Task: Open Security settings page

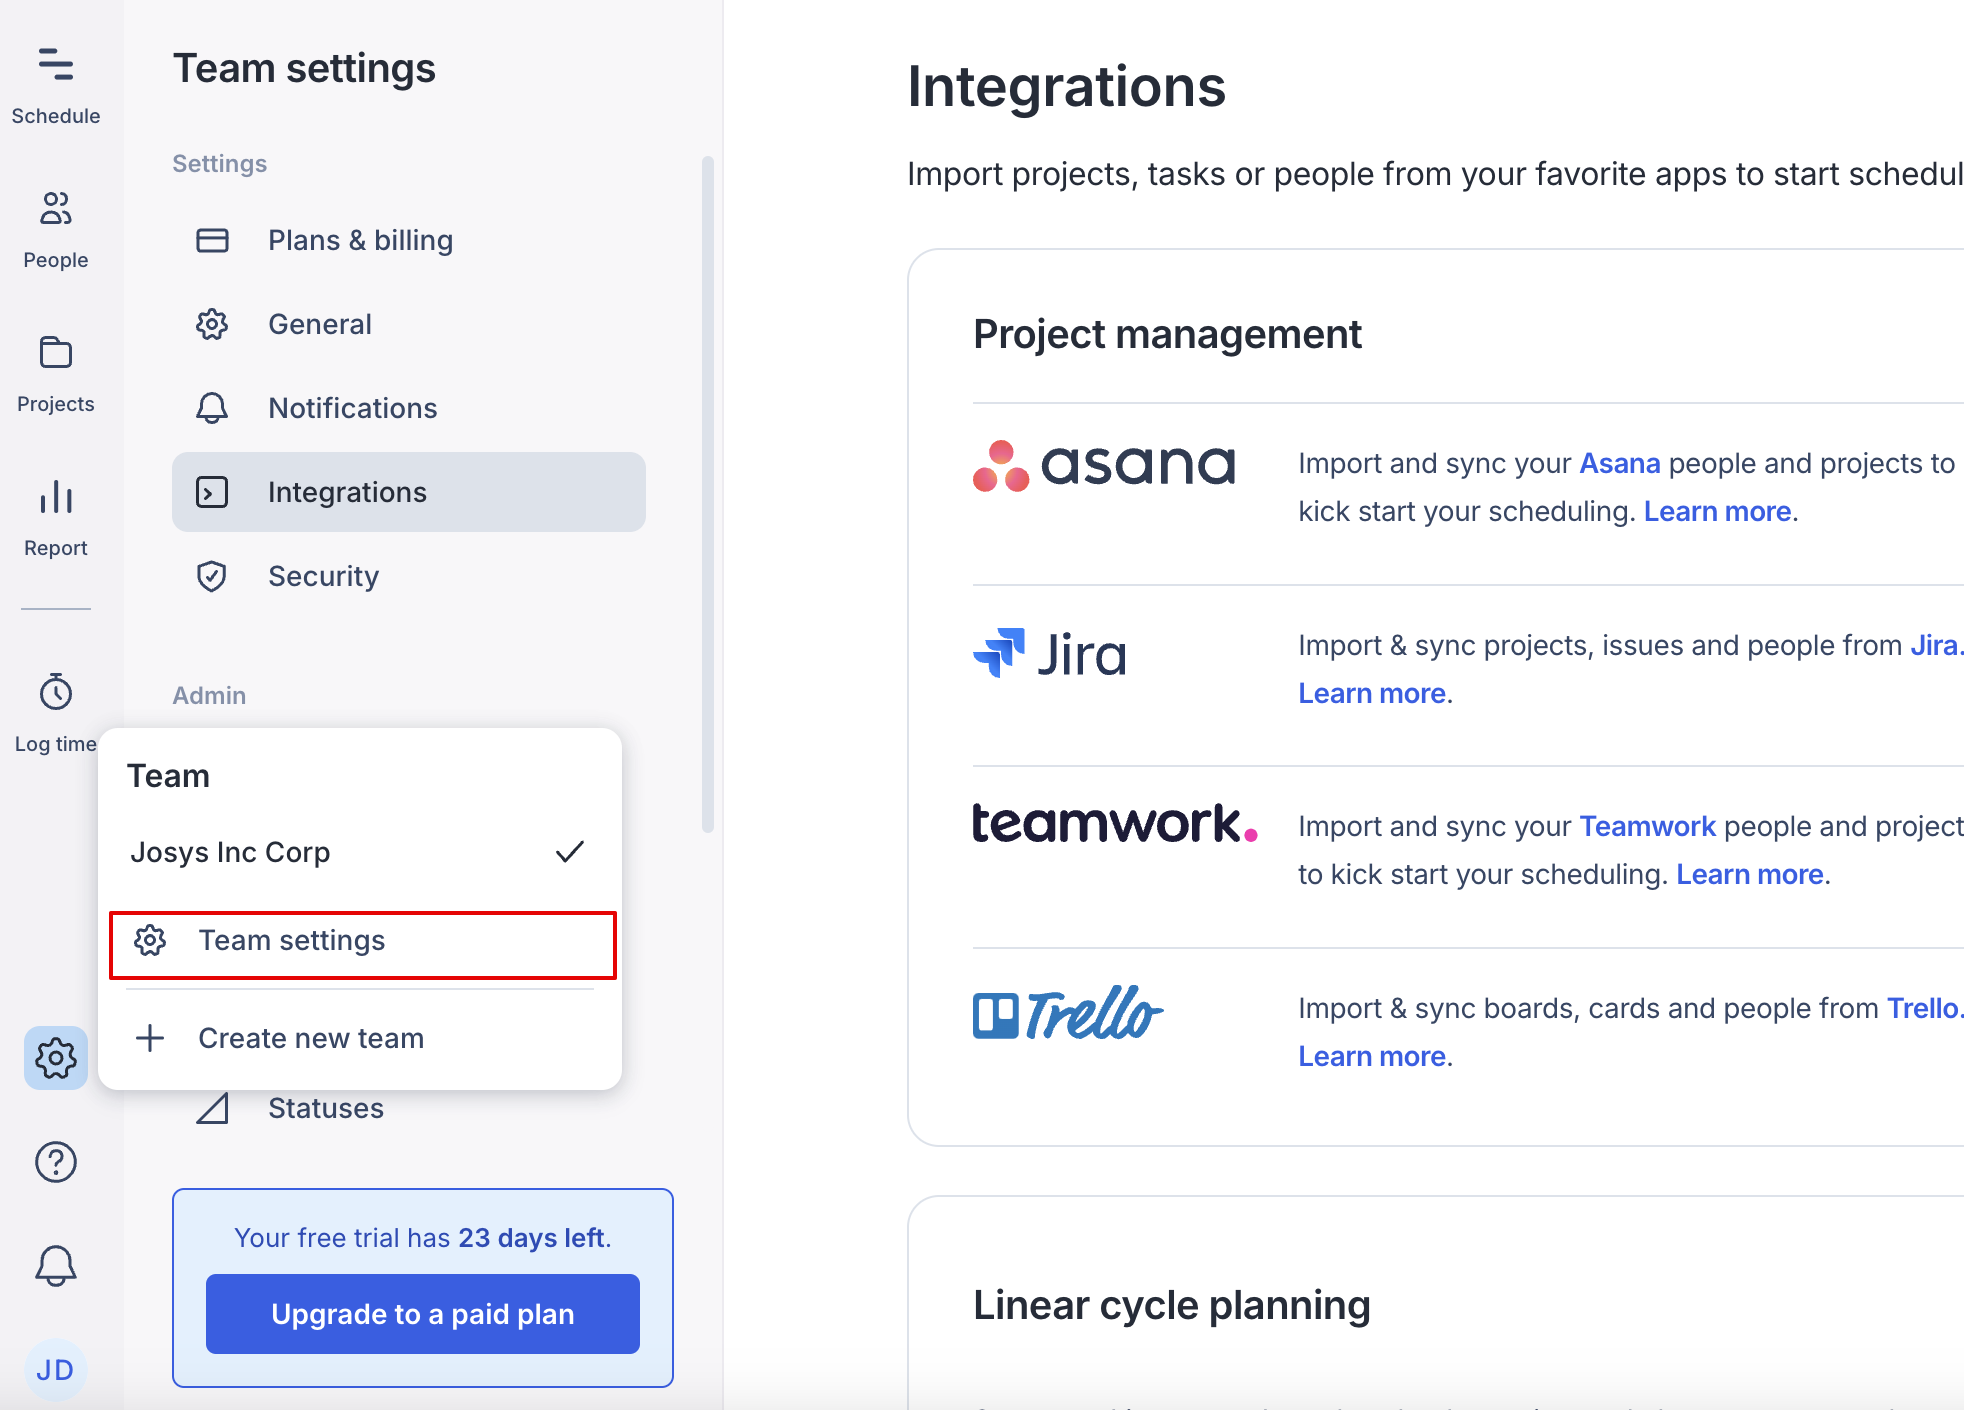Action: [323, 576]
